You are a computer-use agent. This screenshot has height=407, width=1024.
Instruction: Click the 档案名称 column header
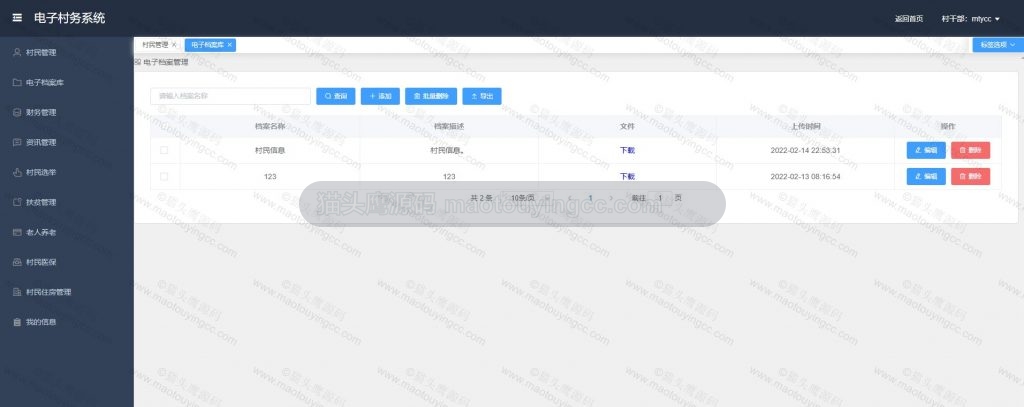tap(270, 126)
